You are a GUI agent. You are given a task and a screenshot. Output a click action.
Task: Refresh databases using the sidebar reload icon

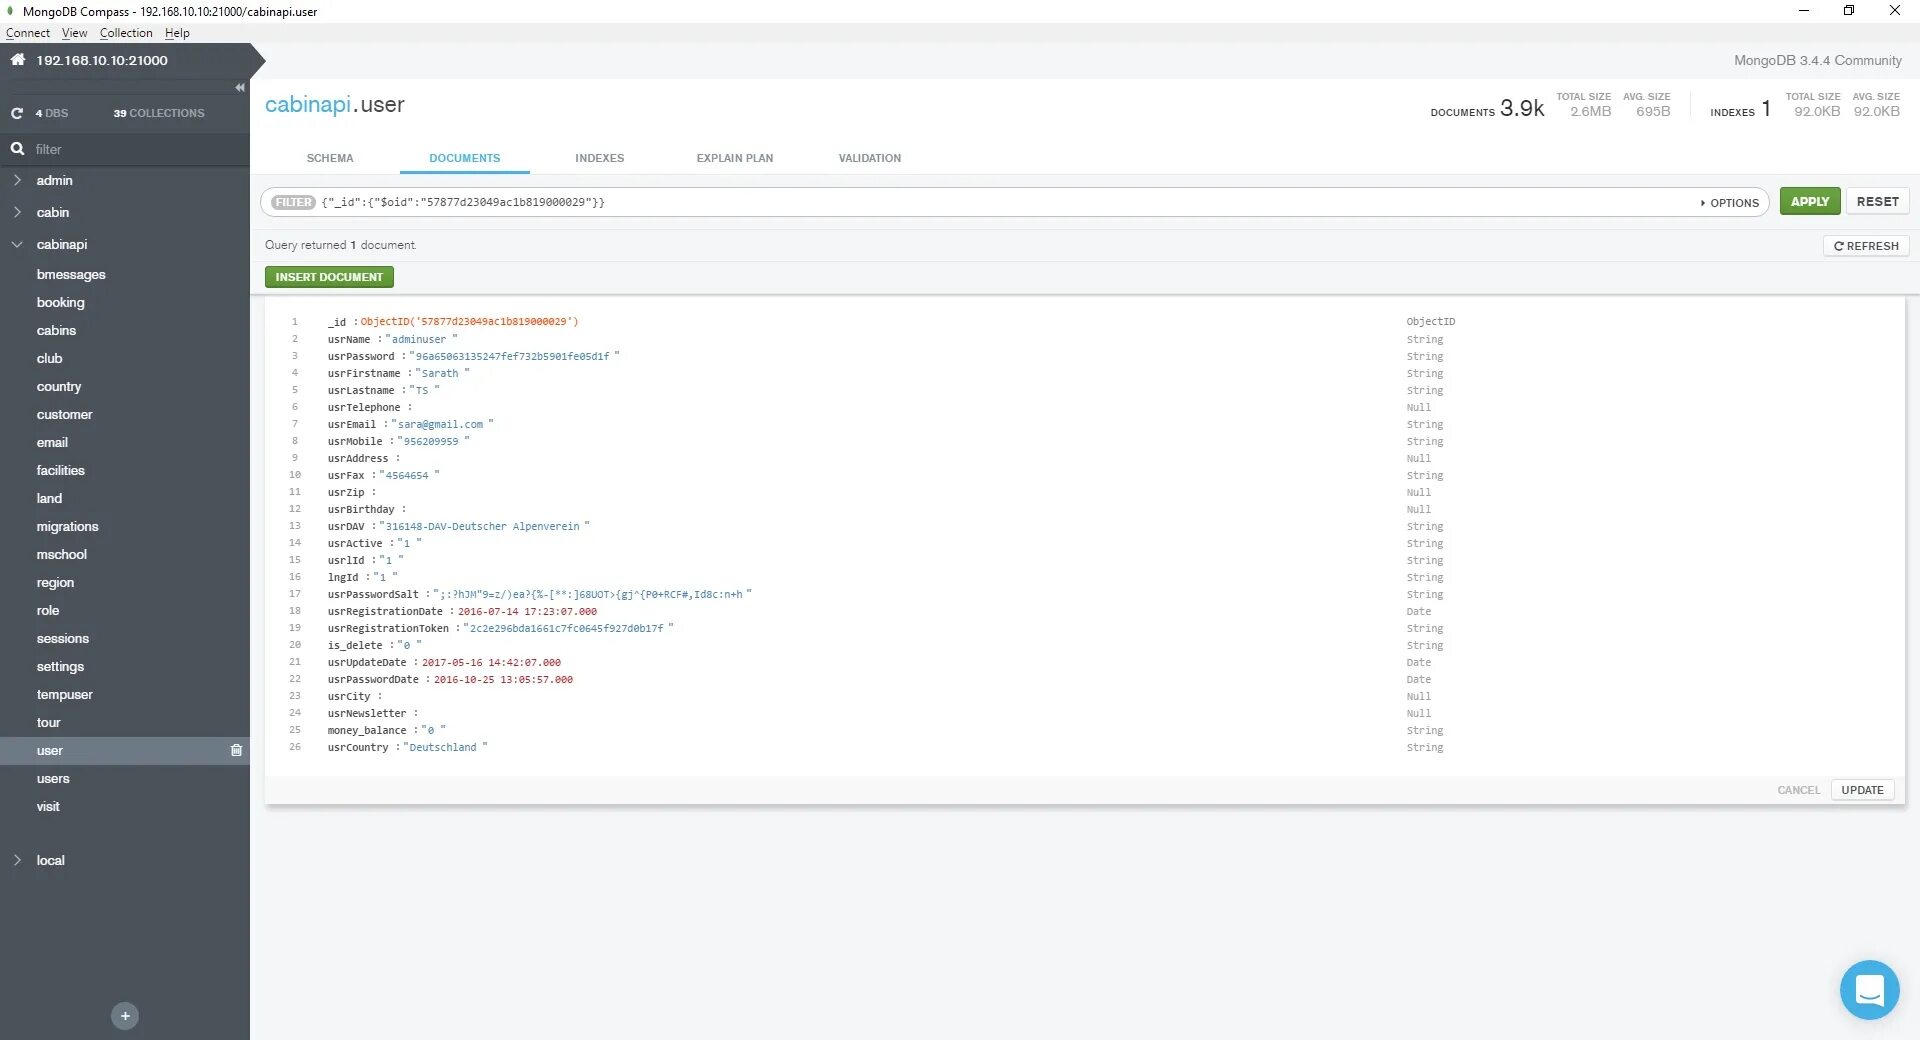(x=17, y=113)
